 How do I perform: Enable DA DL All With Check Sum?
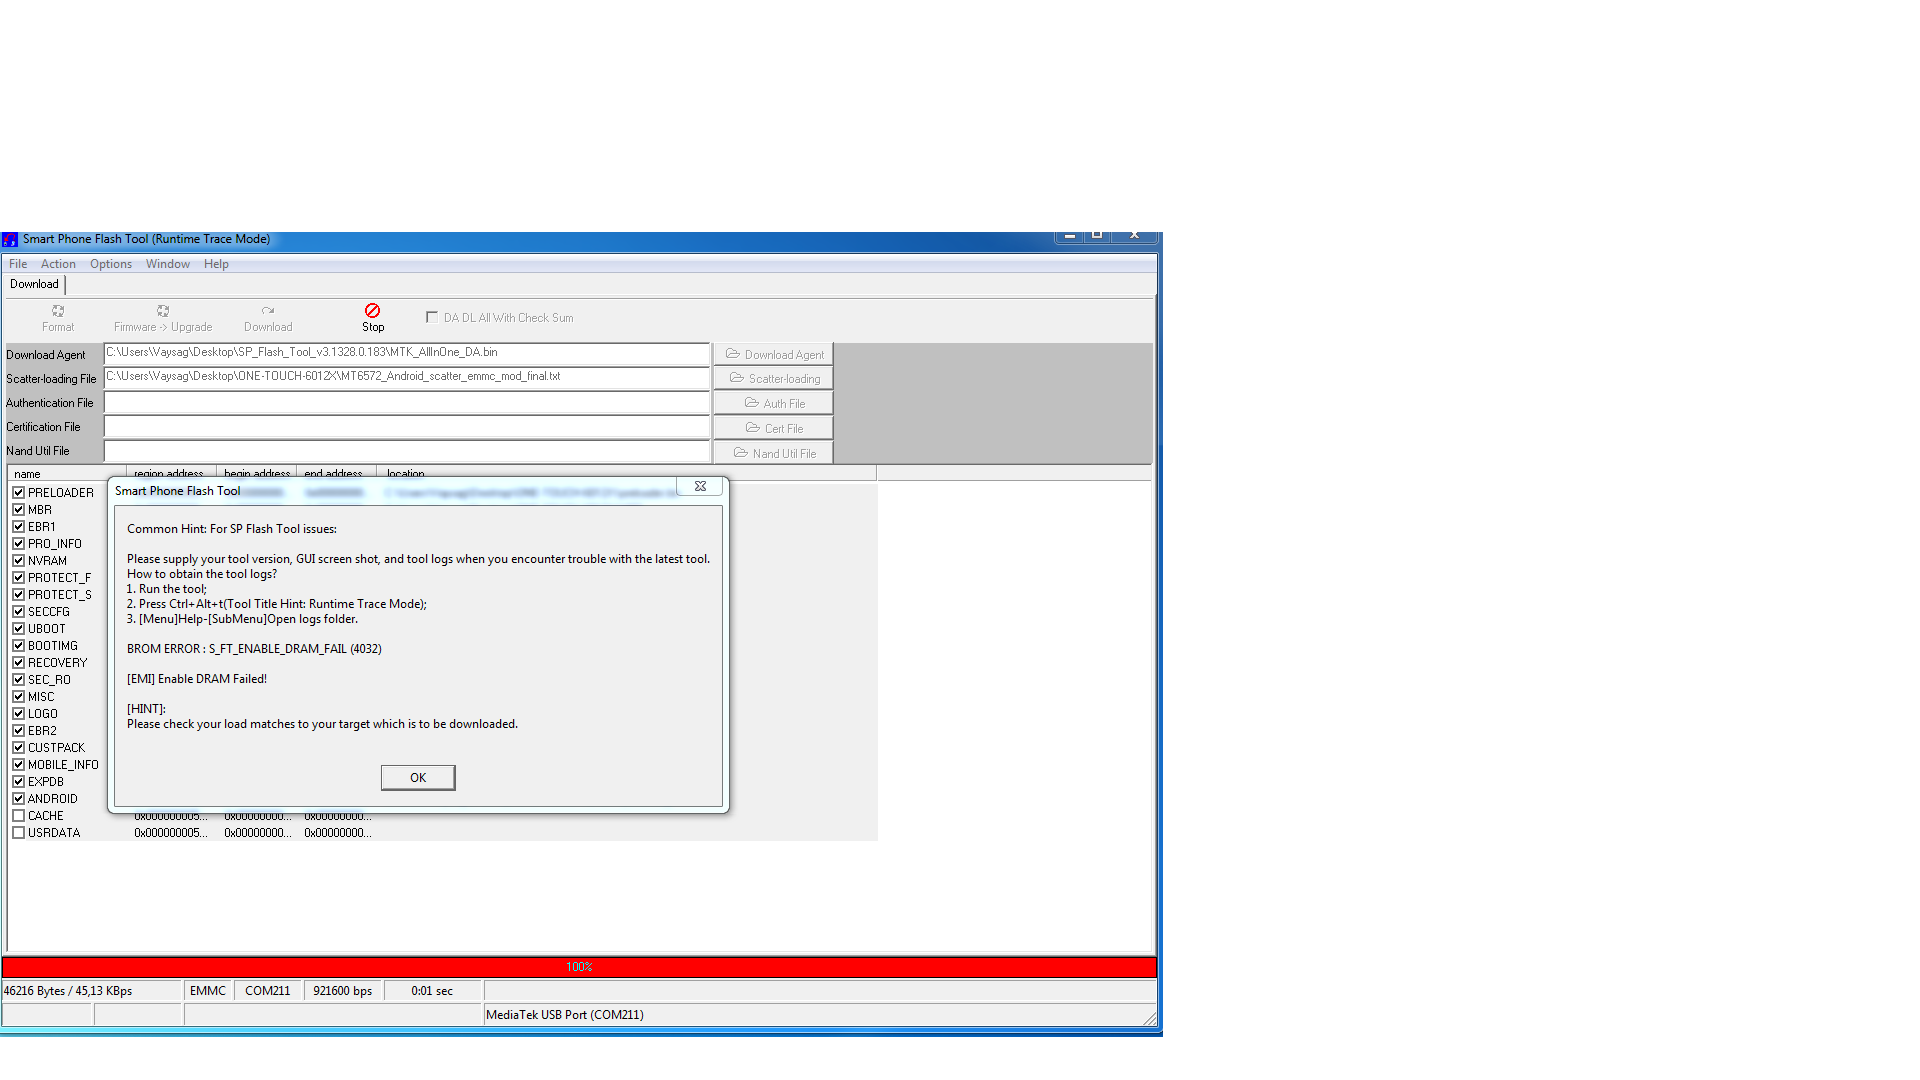432,317
